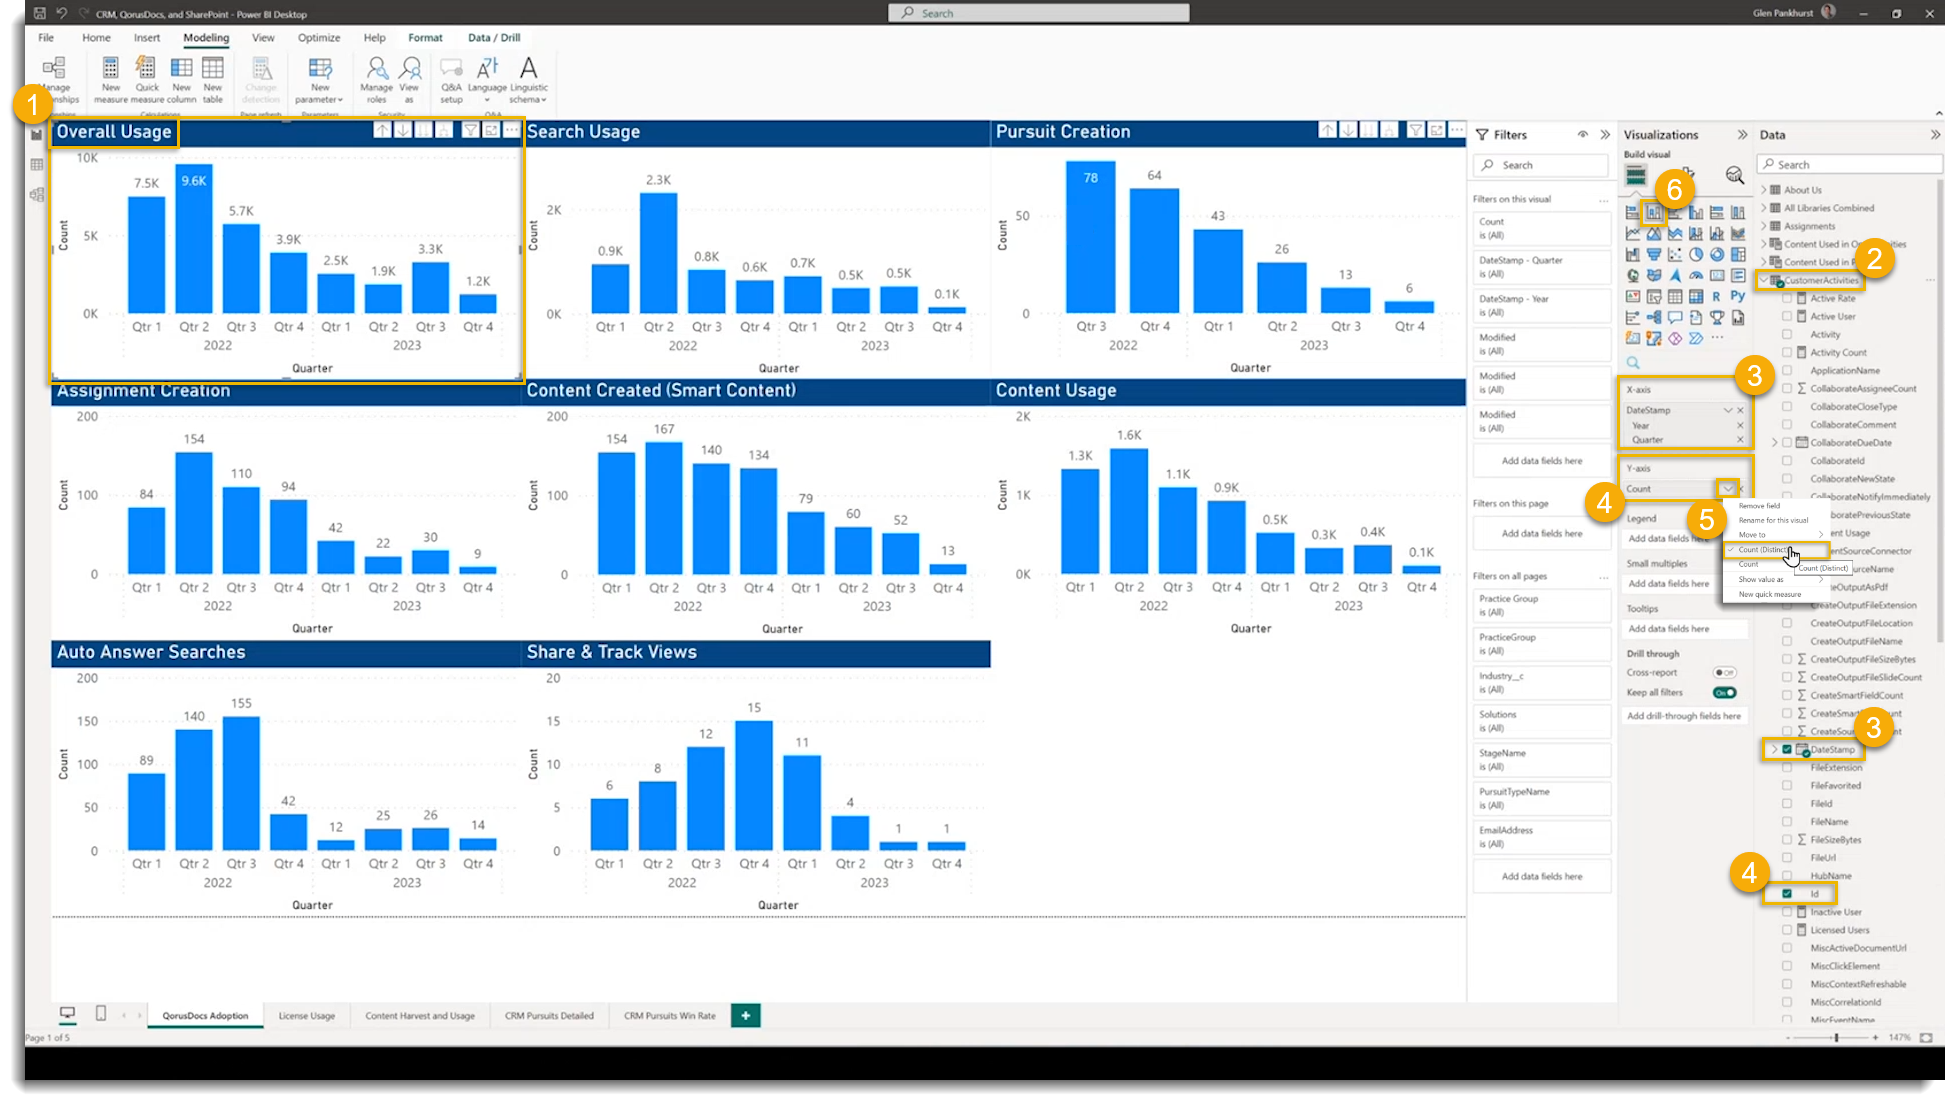
Task: Click the Quick measure ribbon icon
Action: [x=146, y=78]
